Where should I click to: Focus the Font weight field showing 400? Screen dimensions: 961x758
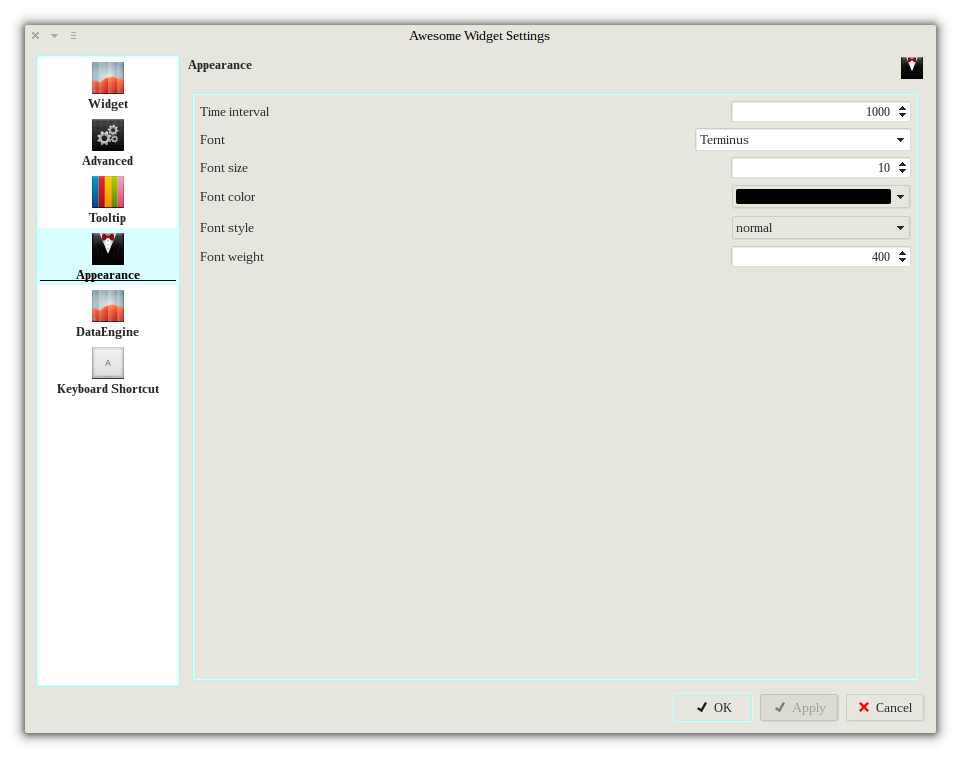(x=812, y=257)
